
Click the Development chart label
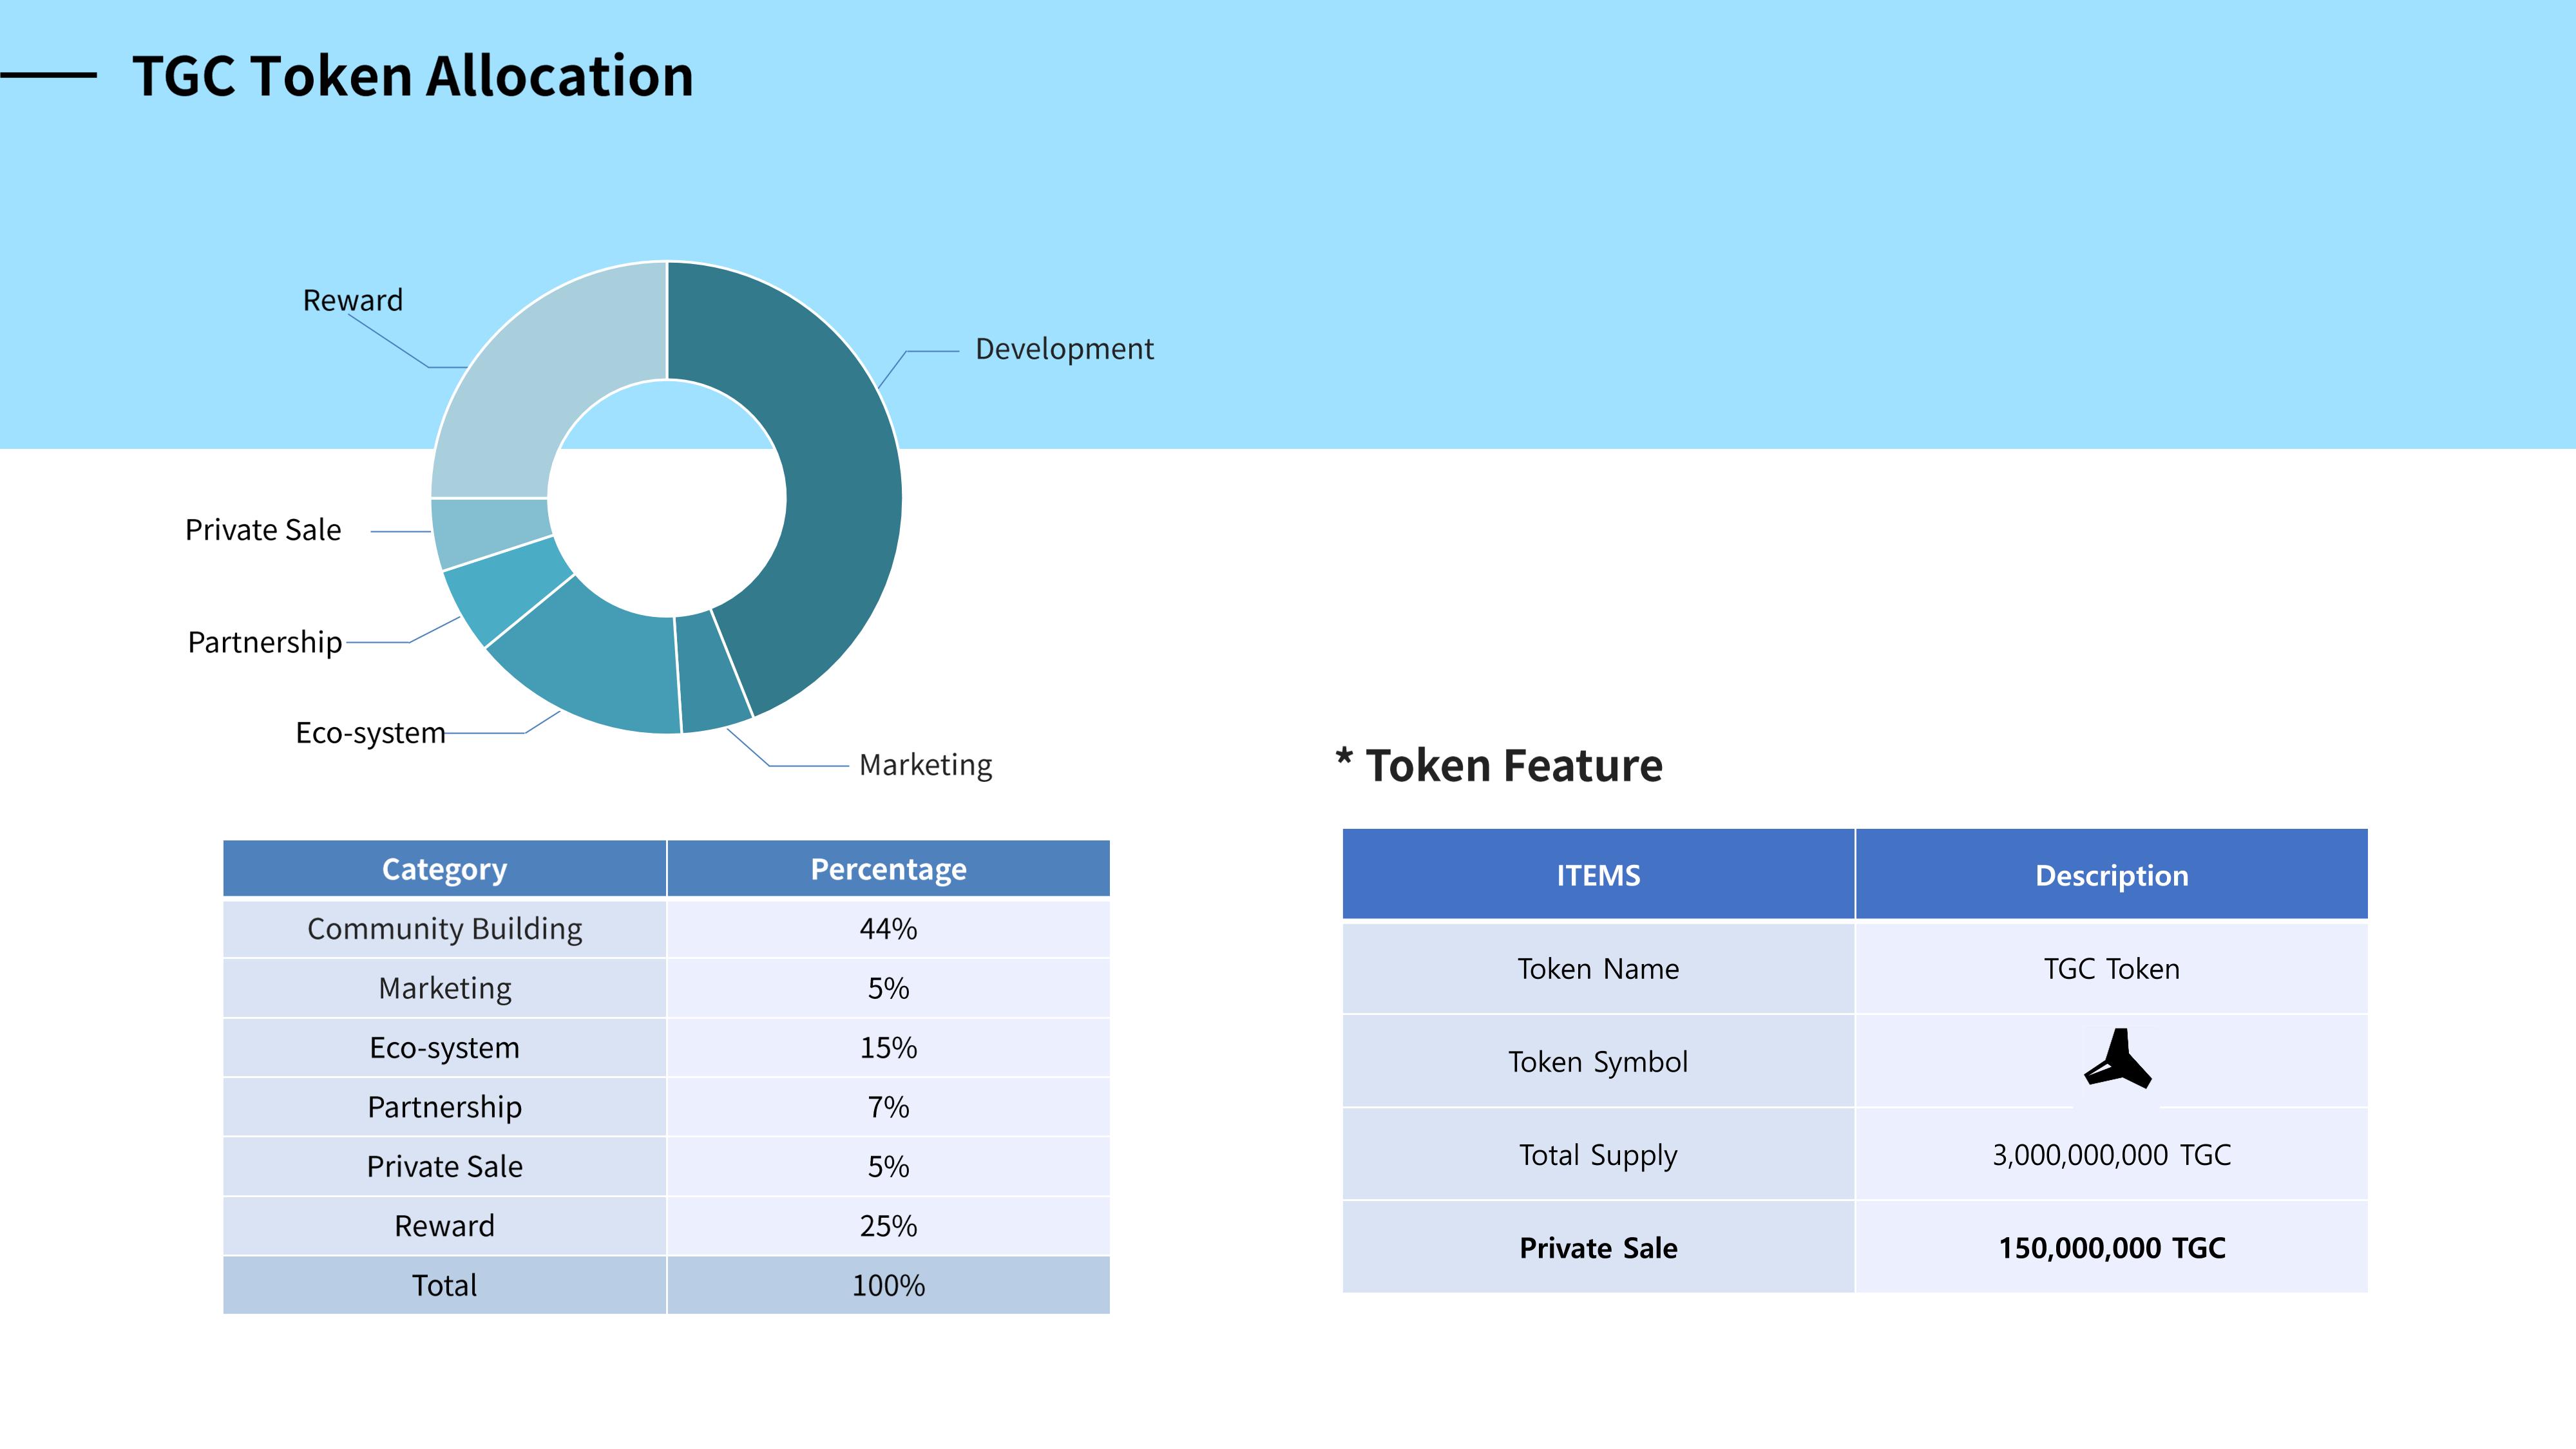pos(1064,349)
